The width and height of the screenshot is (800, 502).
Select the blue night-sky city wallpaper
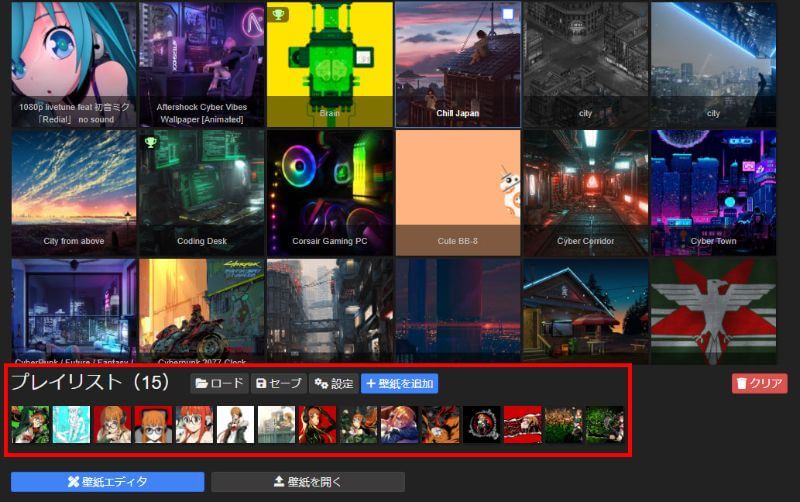click(x=714, y=64)
